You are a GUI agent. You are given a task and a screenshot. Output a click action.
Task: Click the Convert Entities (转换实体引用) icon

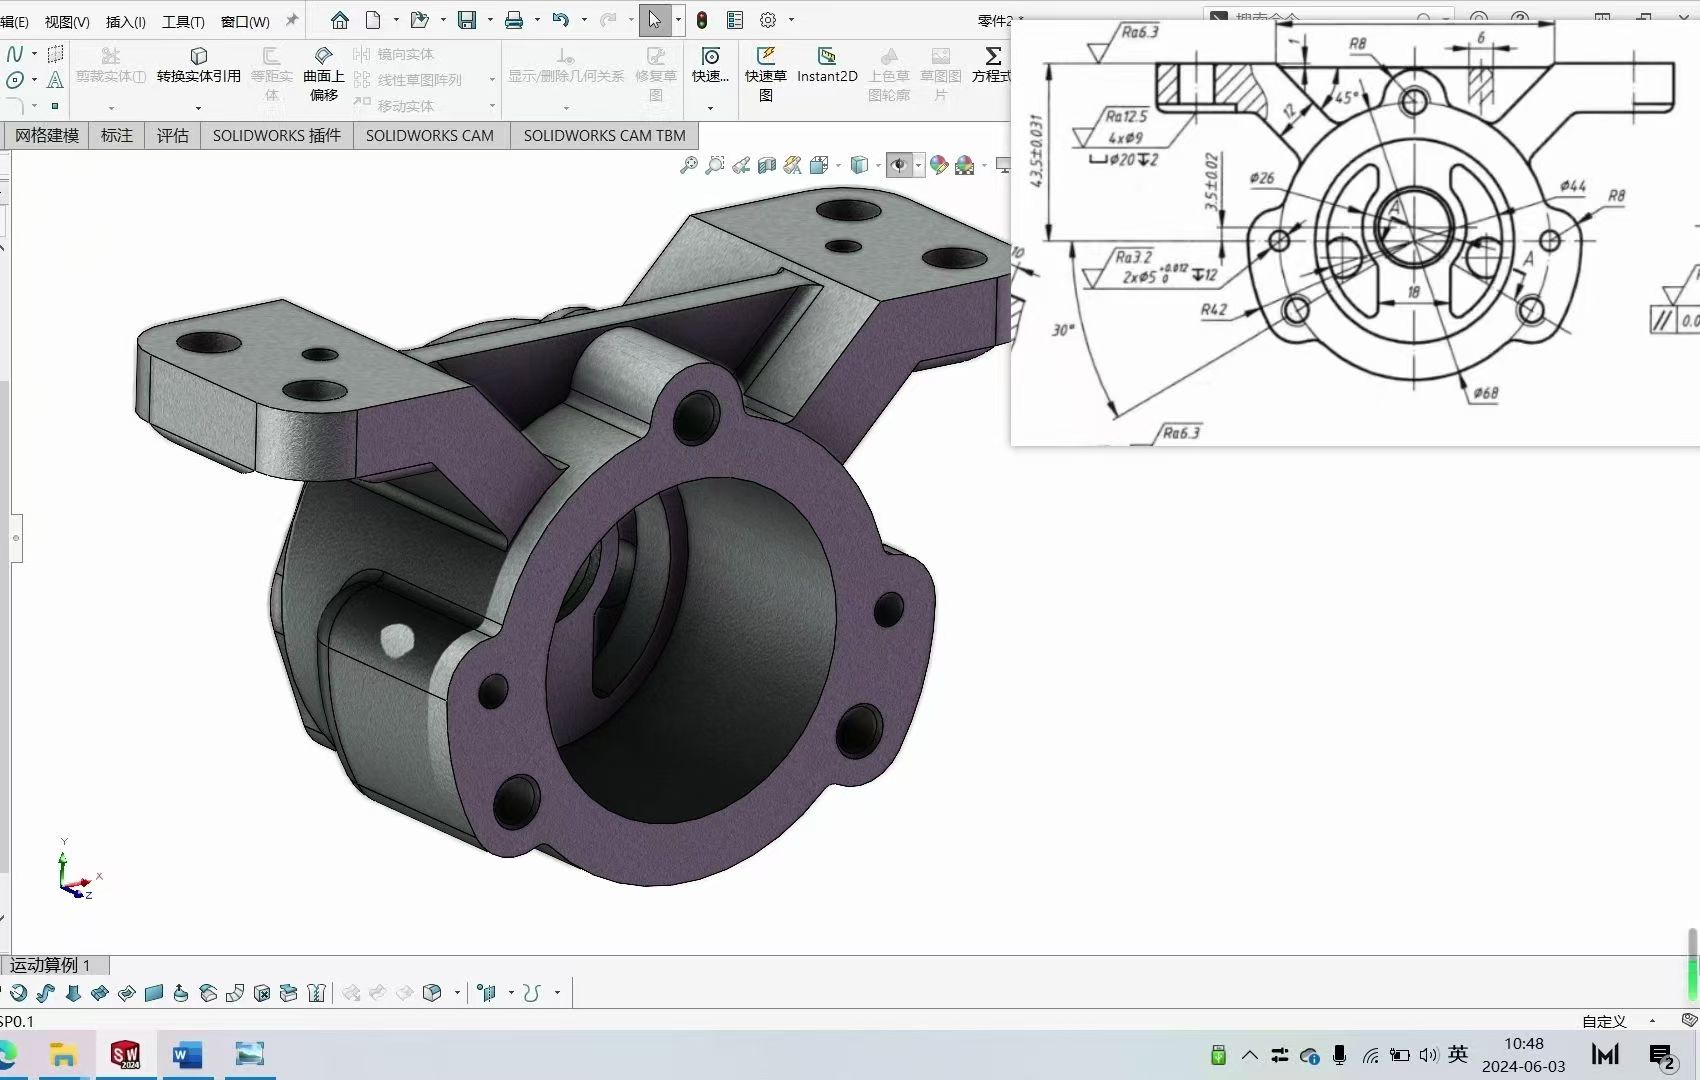pyautogui.click(x=198, y=57)
